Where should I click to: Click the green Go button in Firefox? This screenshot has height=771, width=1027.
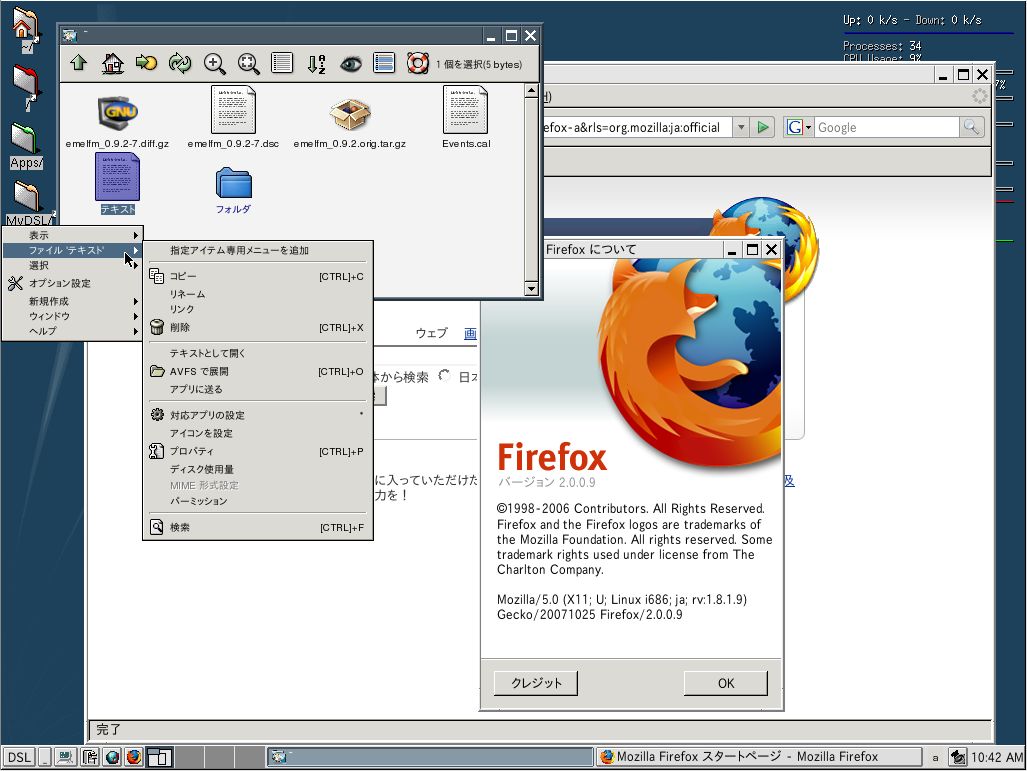click(763, 127)
